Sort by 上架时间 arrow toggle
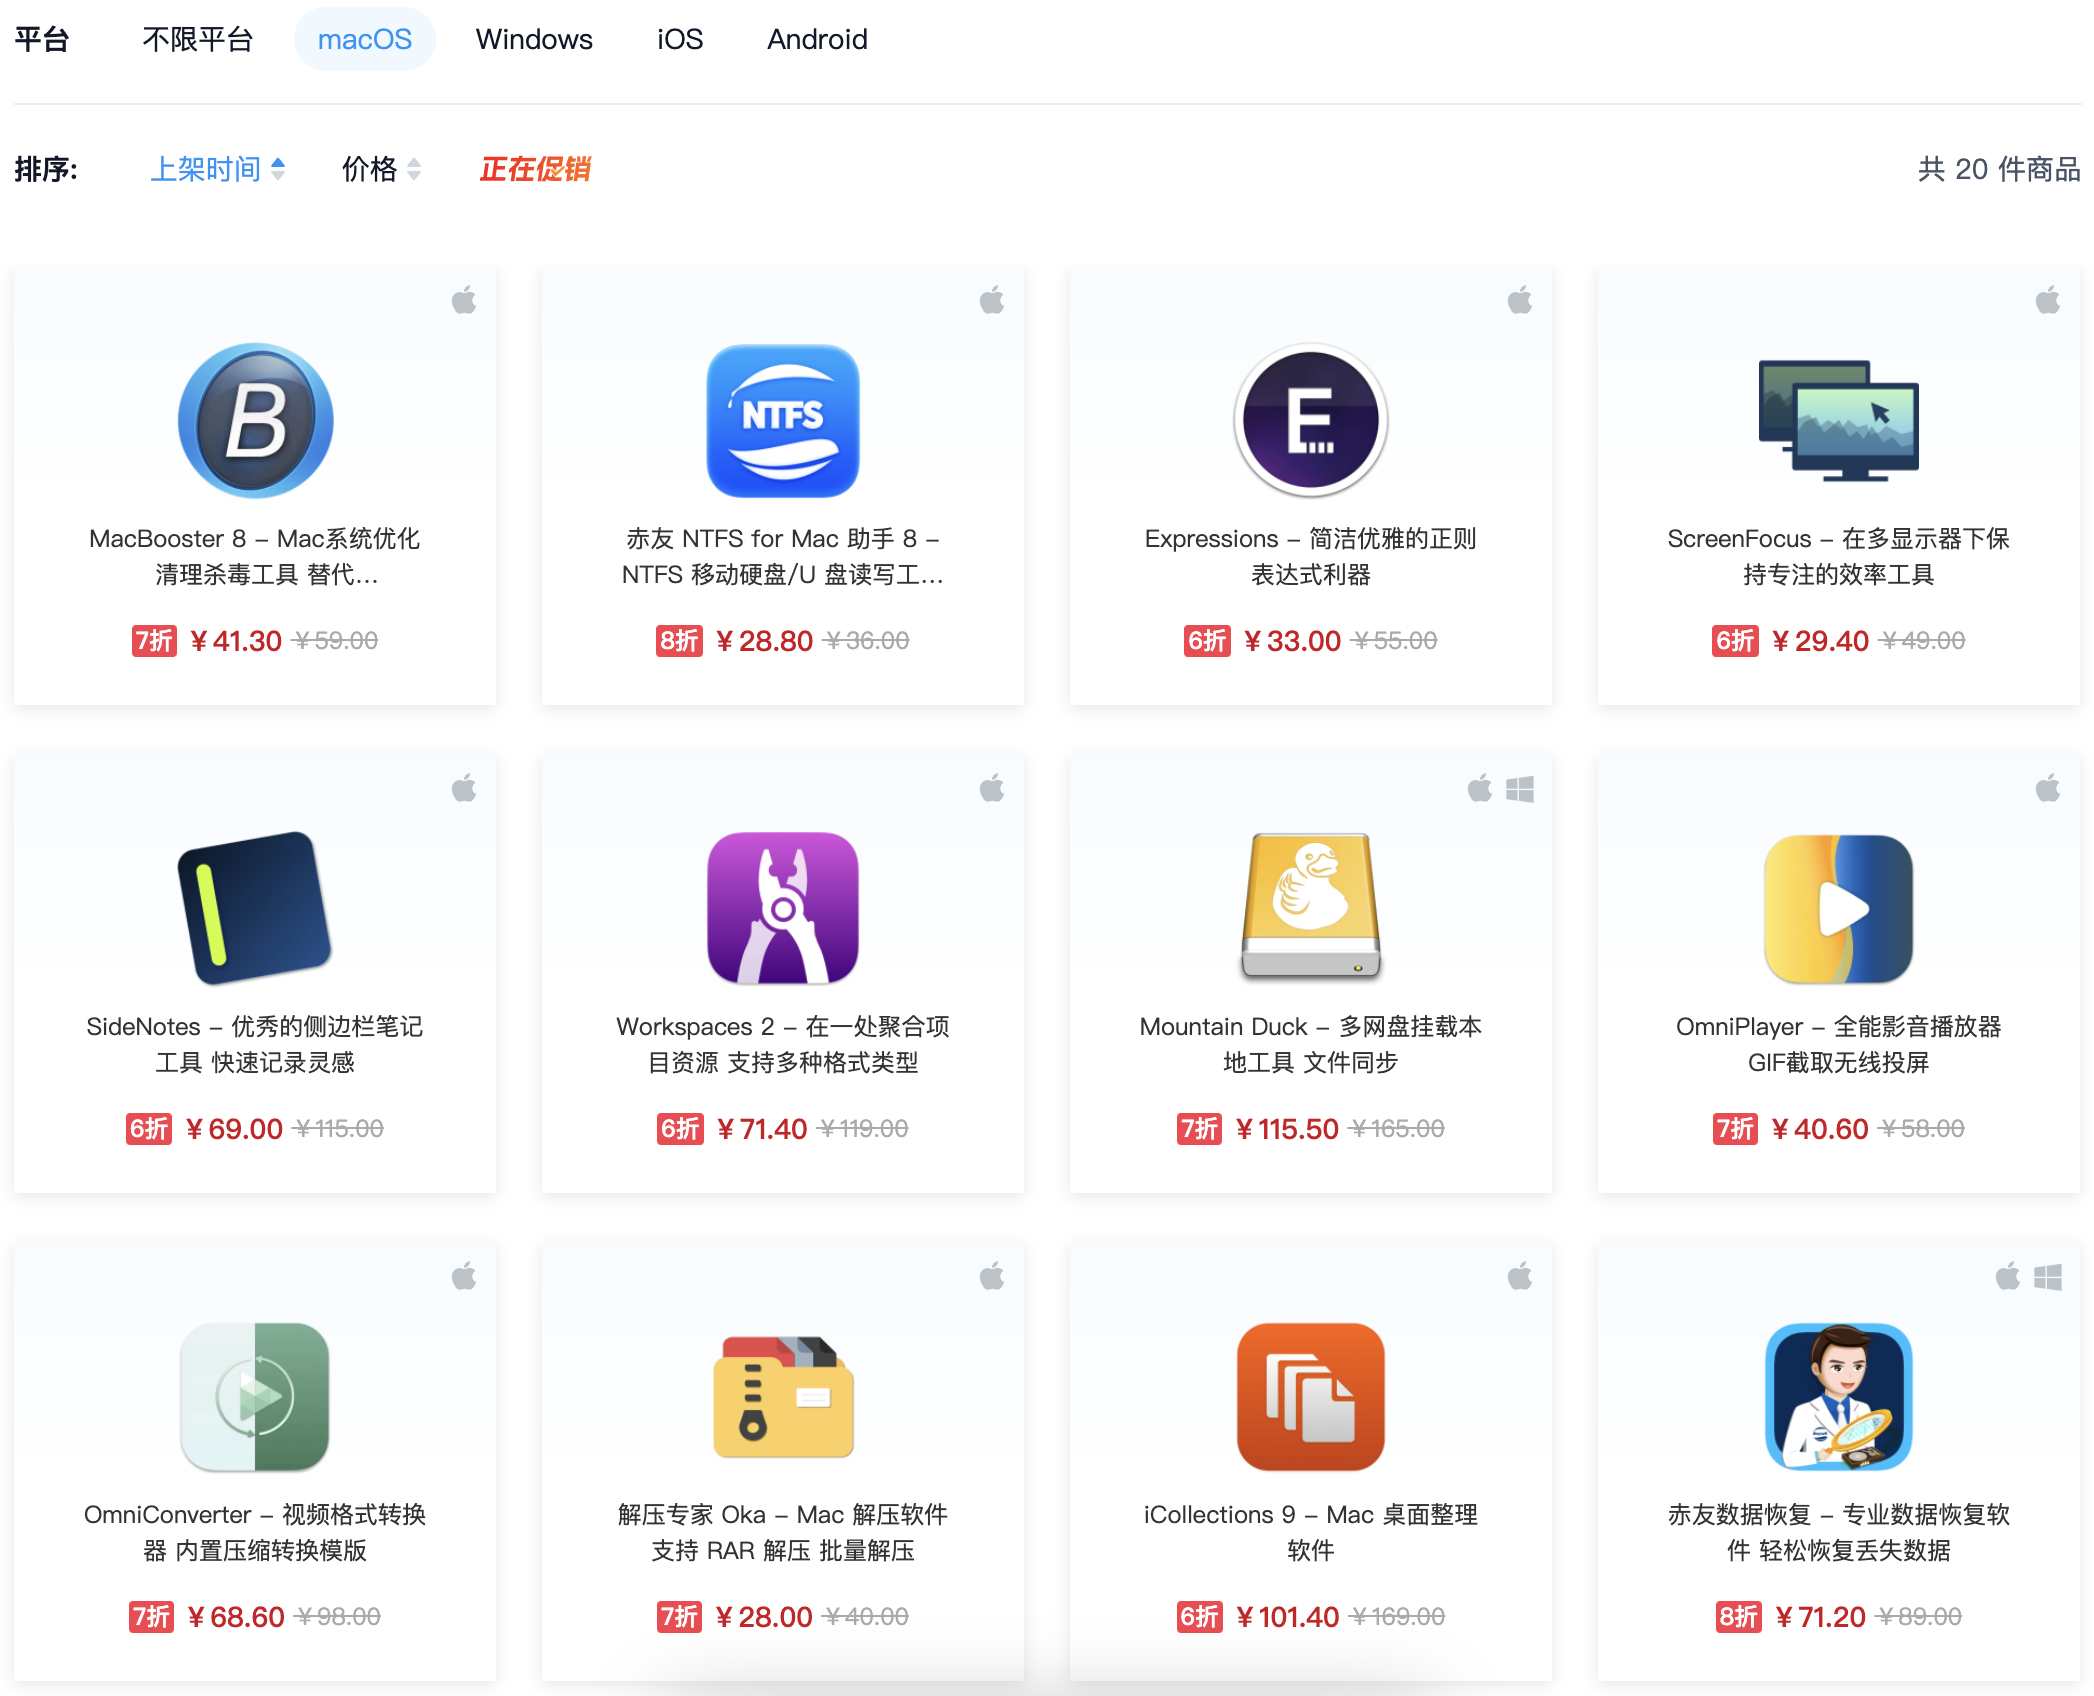This screenshot has width=2094, height=1696. [x=278, y=169]
